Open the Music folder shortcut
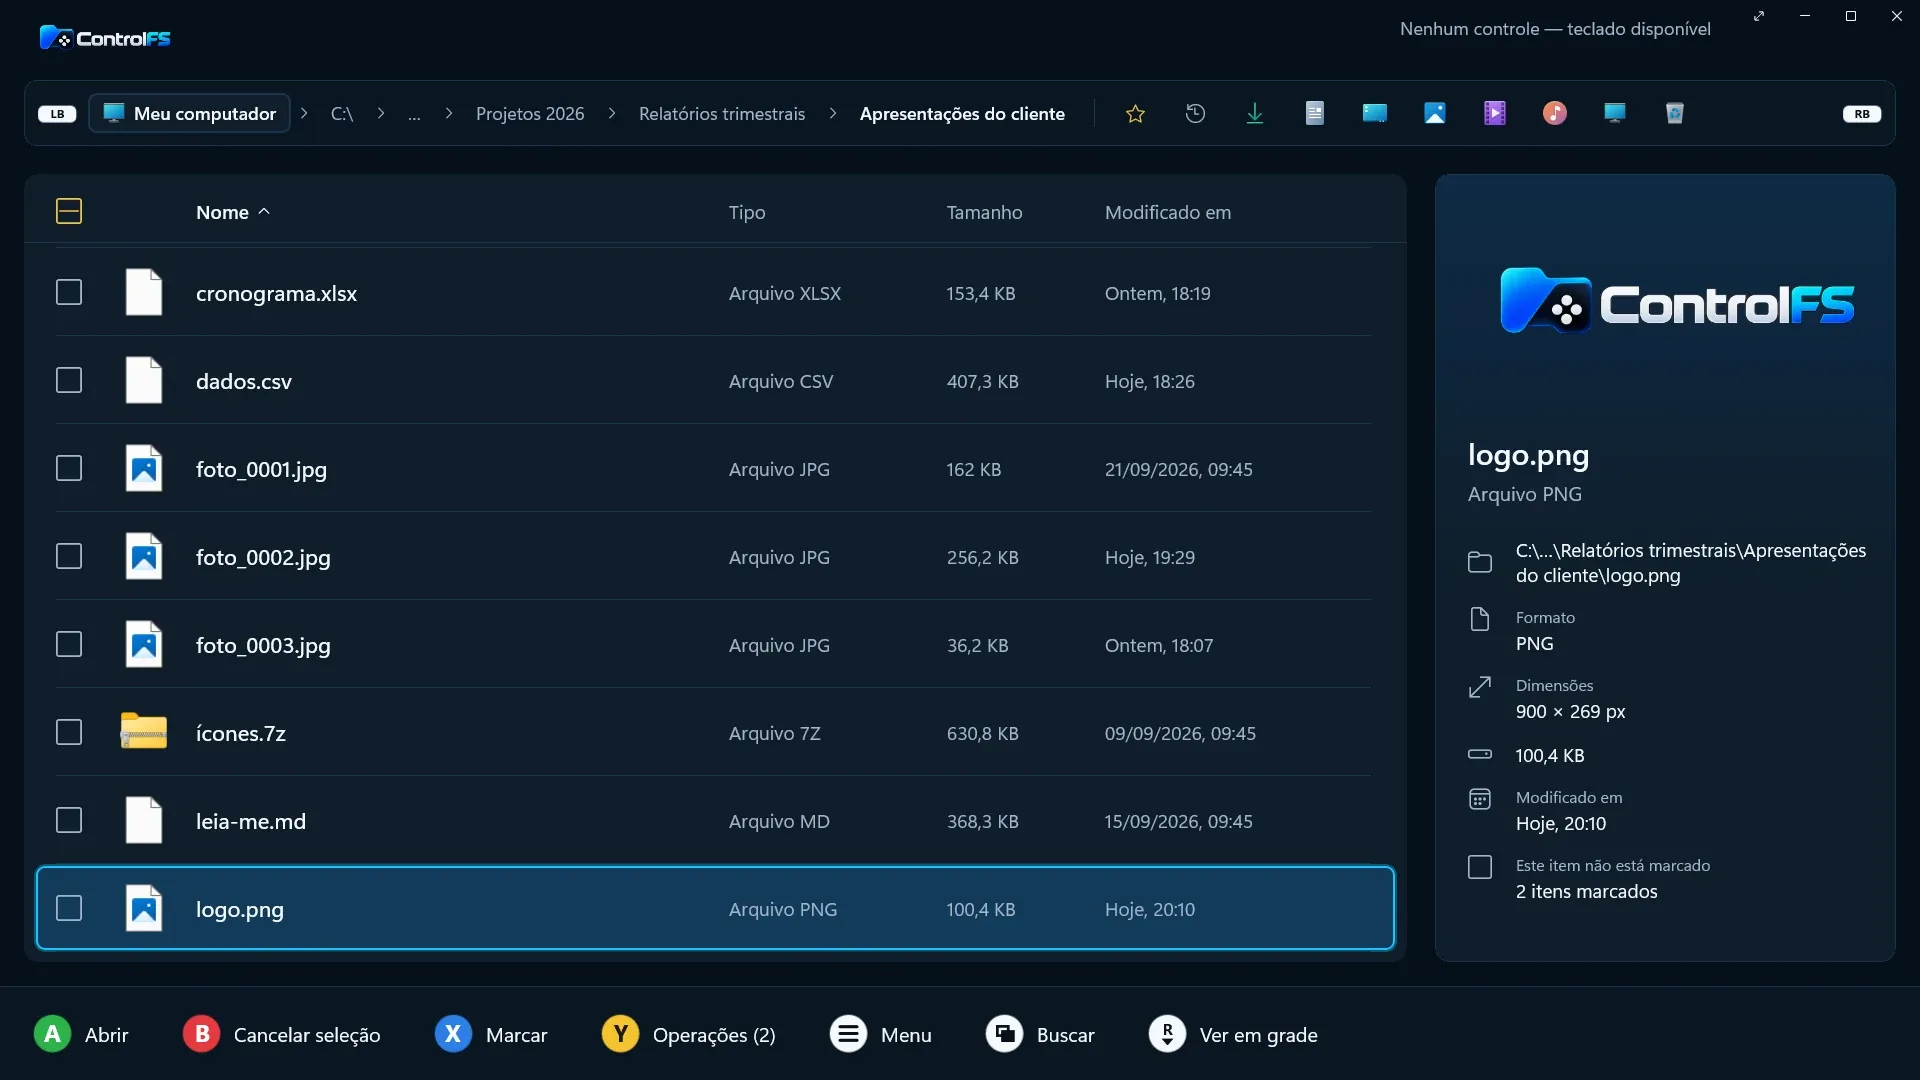This screenshot has width=1920, height=1080. tap(1555, 114)
